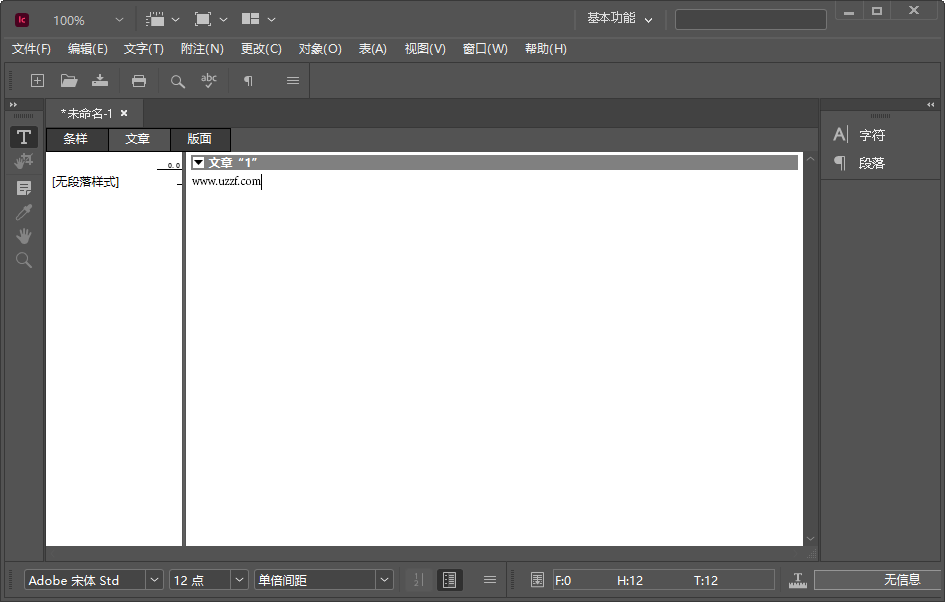Screen dimensions: 945x602
Task: Open the 基本功能 workspace switcher
Action: tap(617, 18)
